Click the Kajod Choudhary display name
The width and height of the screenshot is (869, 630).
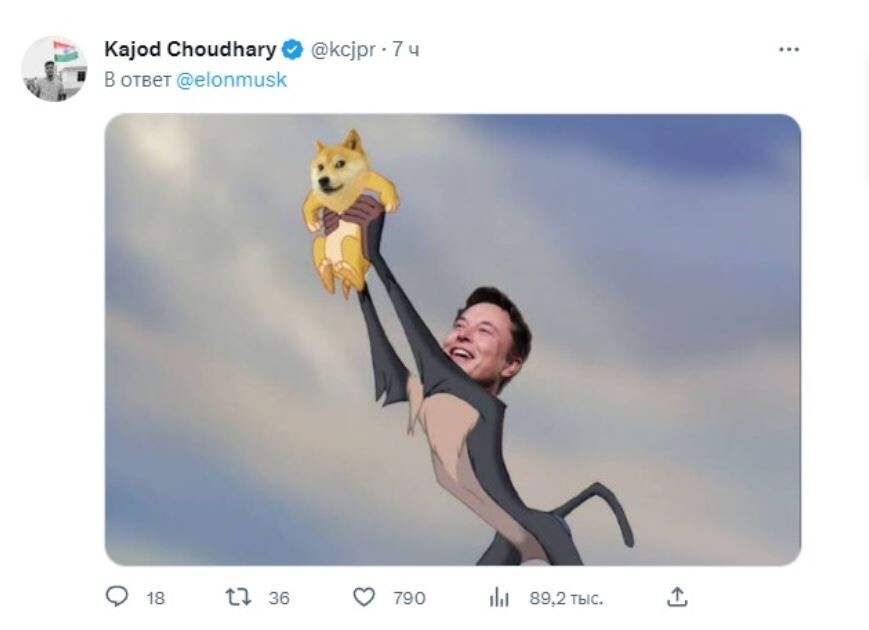click(190, 50)
